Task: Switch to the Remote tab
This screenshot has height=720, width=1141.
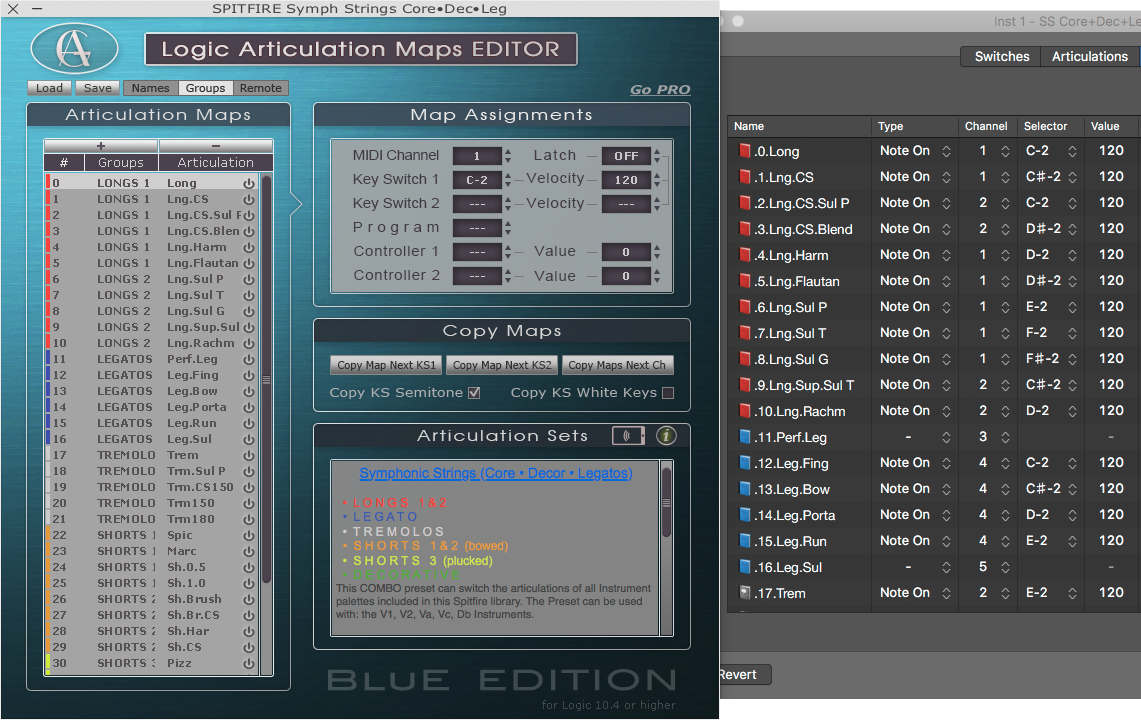Action: click(261, 88)
